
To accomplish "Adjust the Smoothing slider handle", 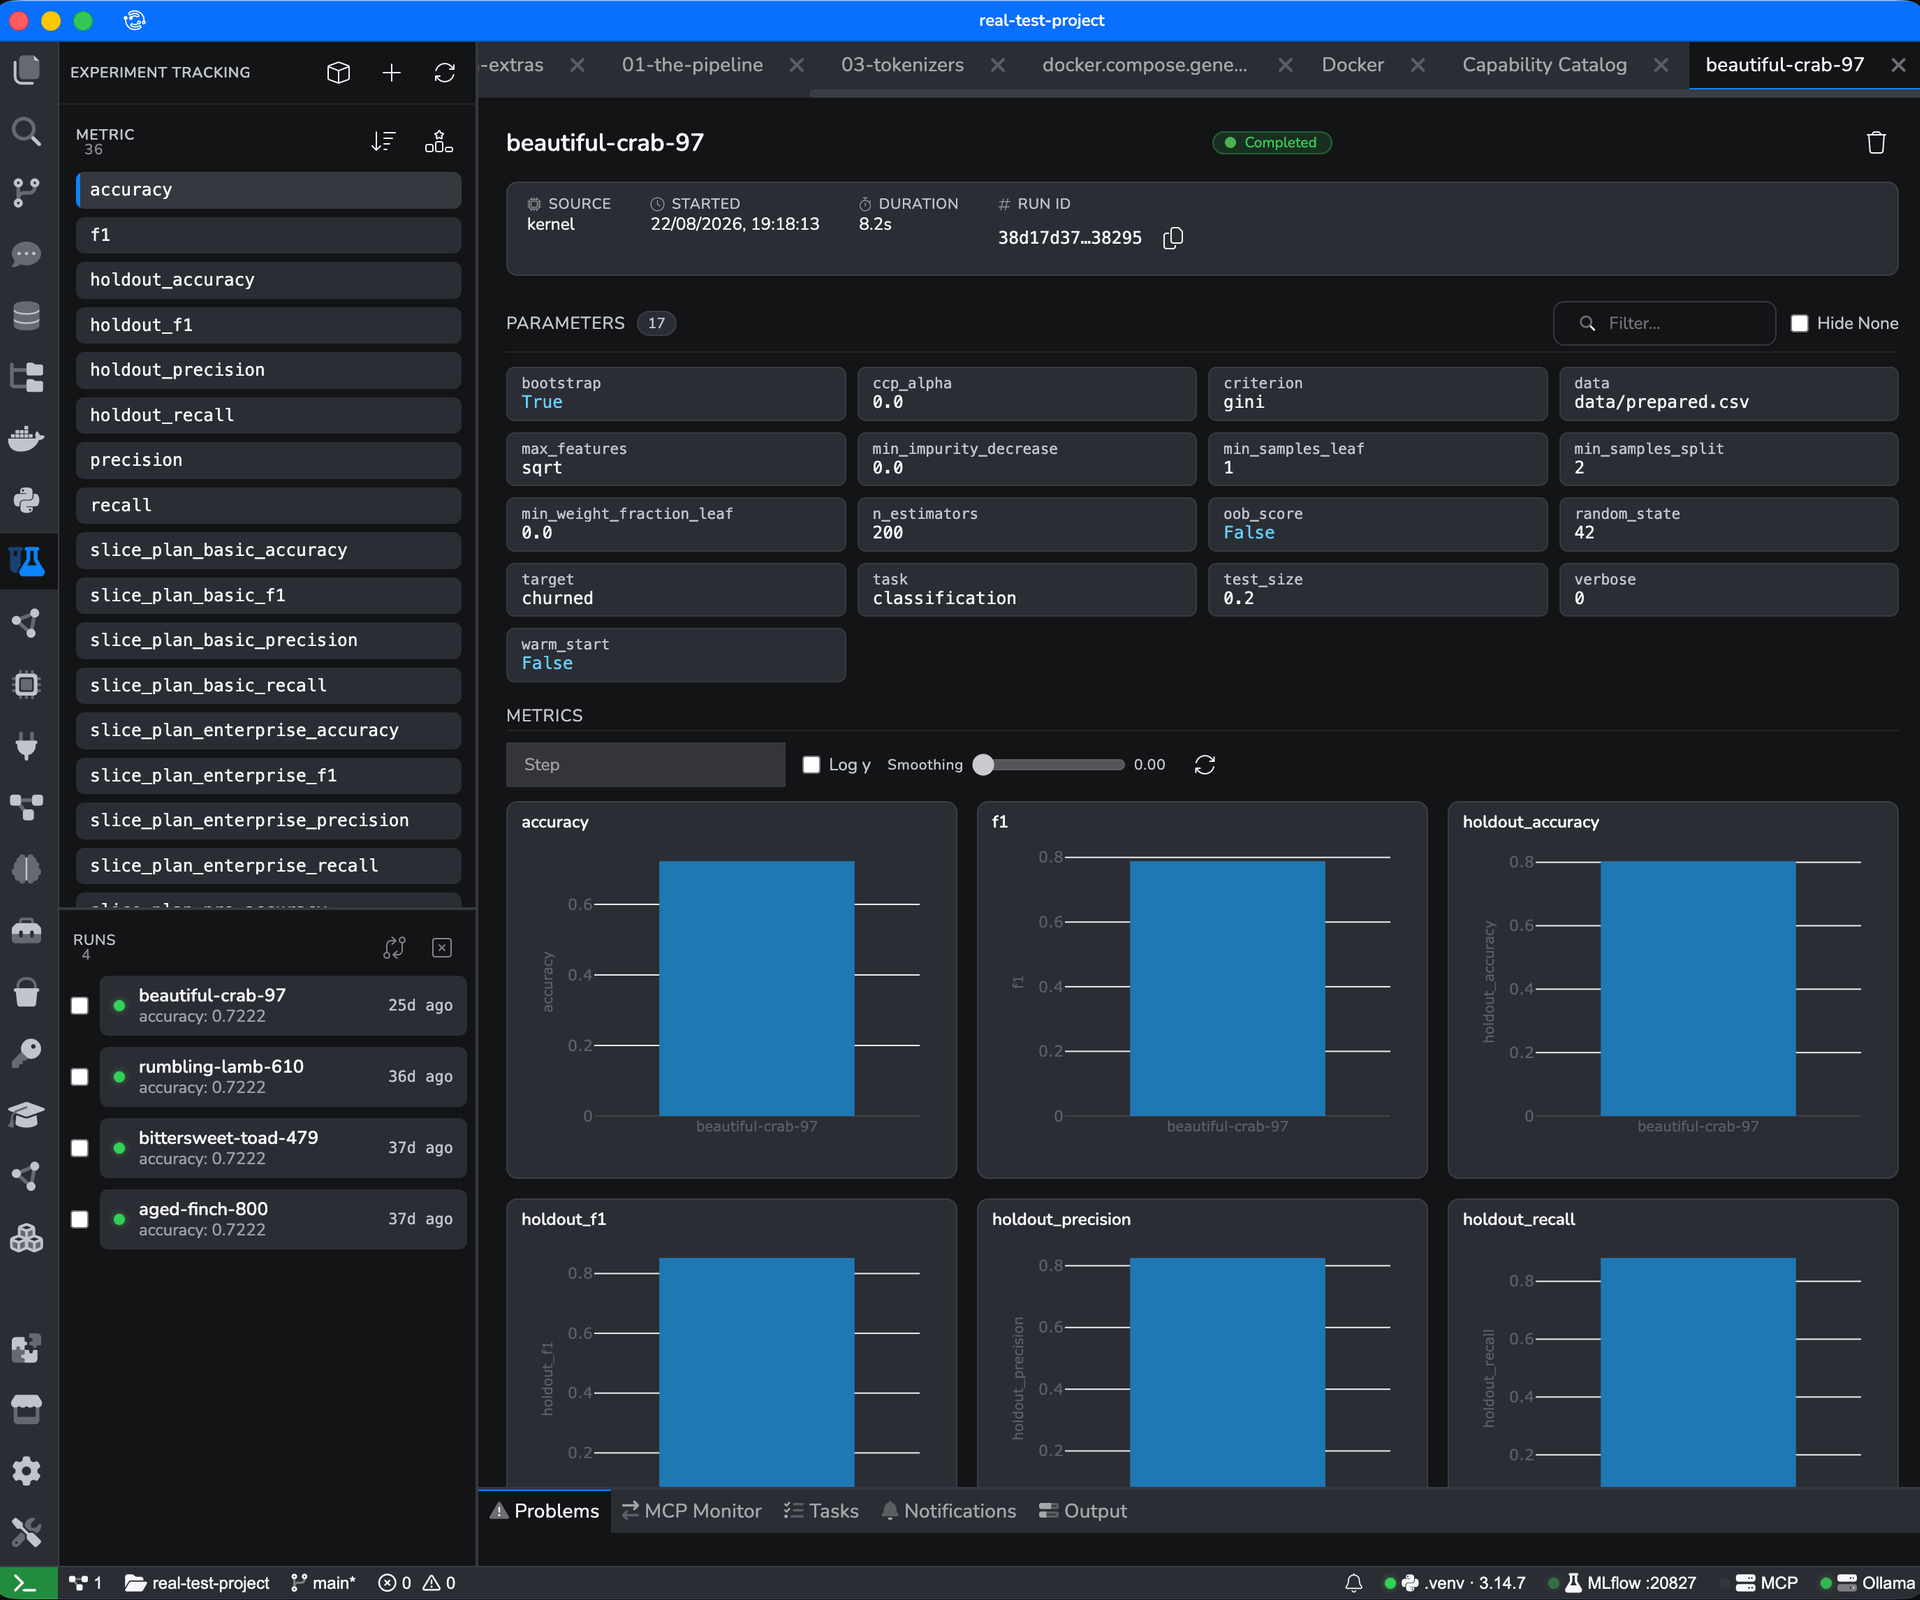I will tap(984, 764).
